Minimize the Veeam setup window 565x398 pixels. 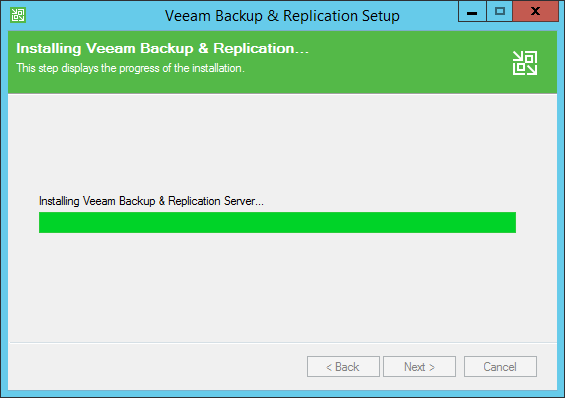tap(472, 12)
